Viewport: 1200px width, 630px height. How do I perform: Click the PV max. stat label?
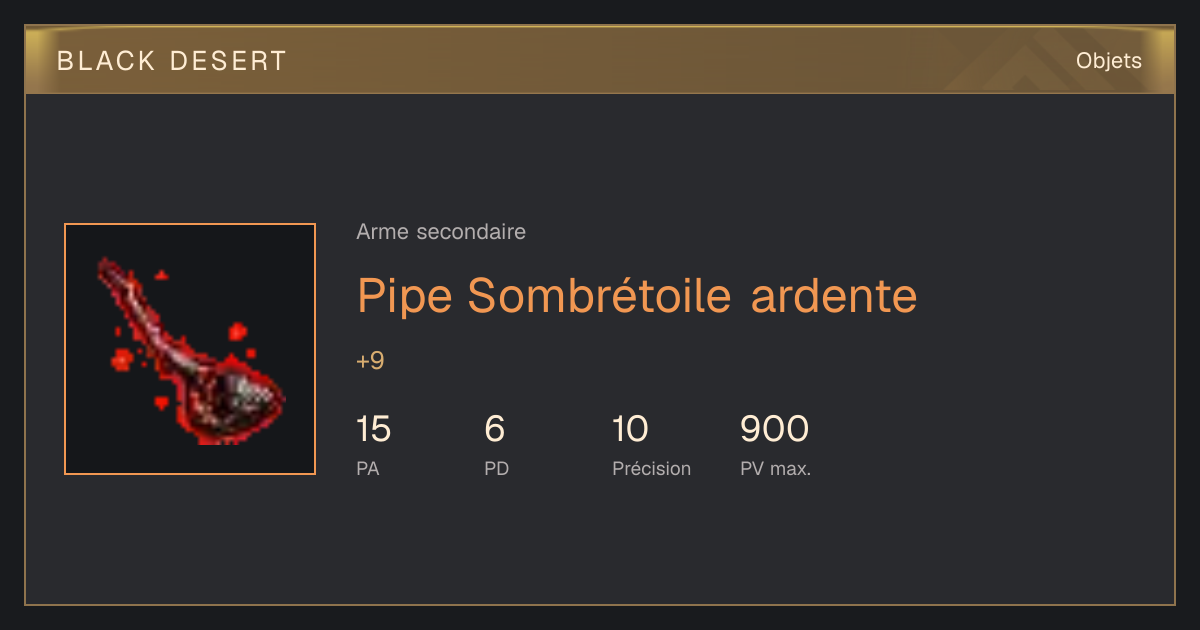click(x=775, y=468)
